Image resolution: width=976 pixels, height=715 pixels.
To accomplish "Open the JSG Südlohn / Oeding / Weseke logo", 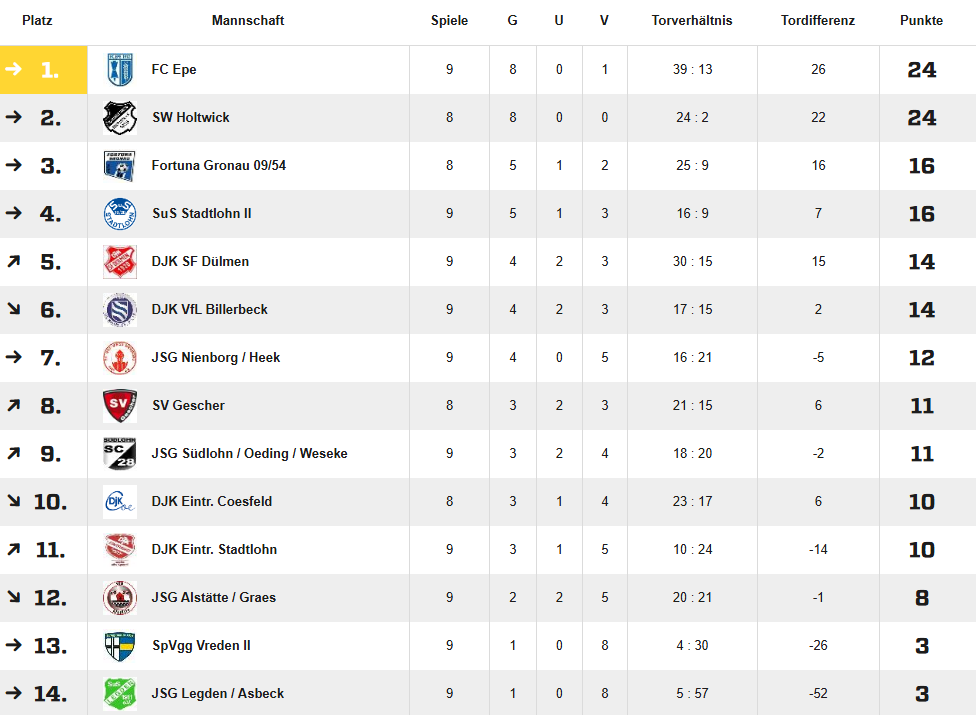I will (120, 454).
